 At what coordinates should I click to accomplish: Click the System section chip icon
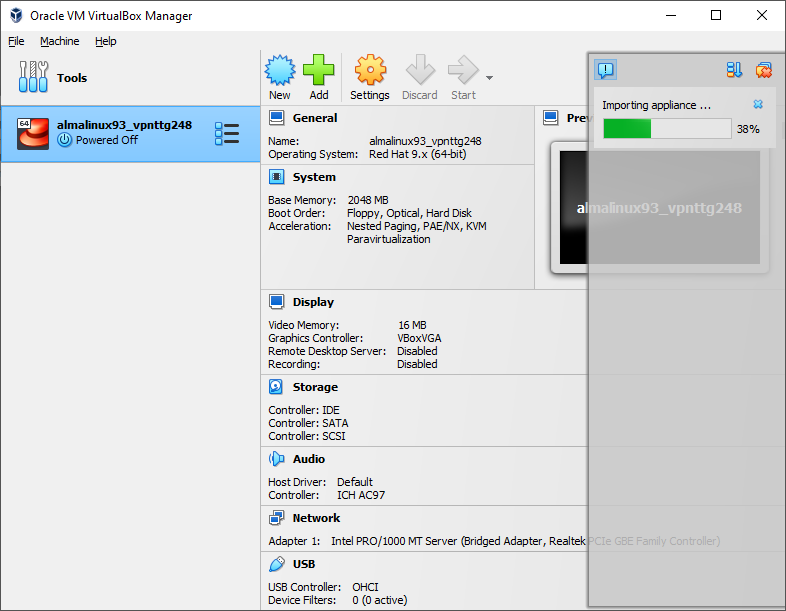[276, 177]
